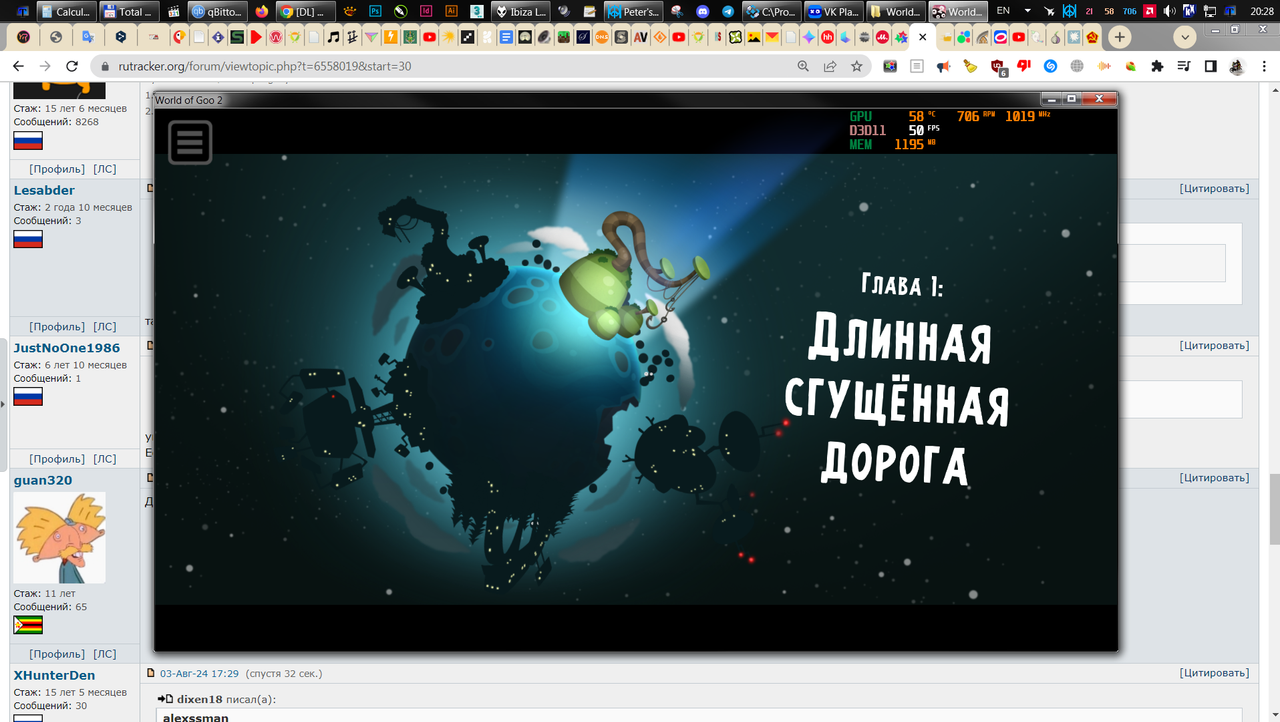1280x722 pixels.
Task: Click the taskbar clock showing 20:28
Action: [x=1262, y=12]
